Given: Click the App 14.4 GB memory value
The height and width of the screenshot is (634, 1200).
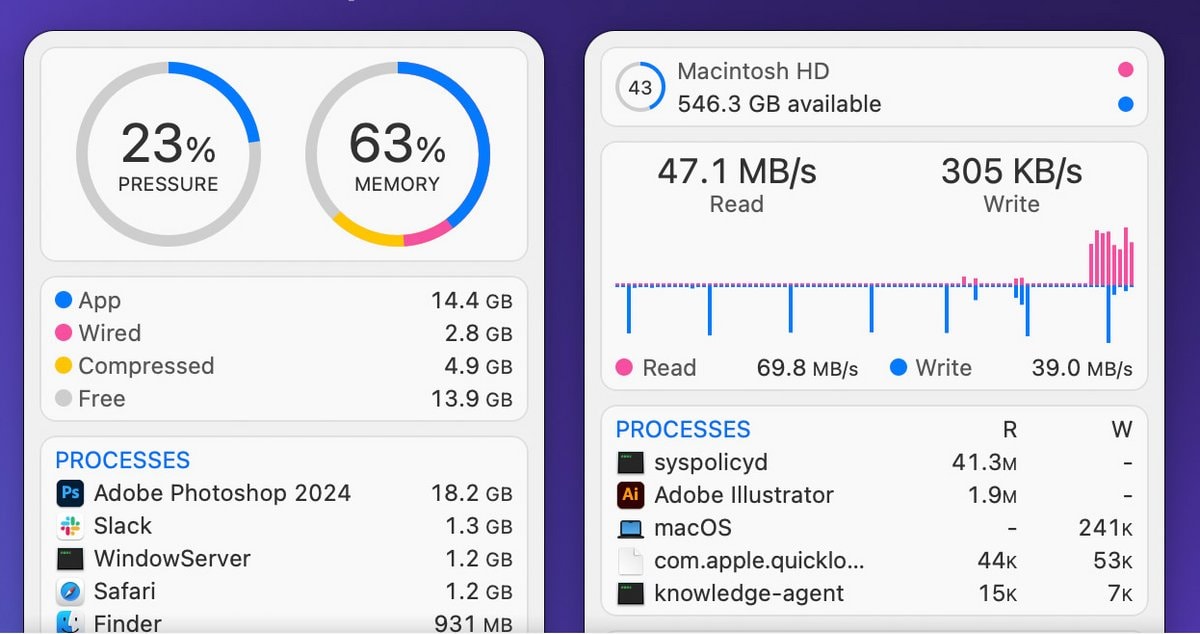Looking at the screenshot, I should point(472,300).
